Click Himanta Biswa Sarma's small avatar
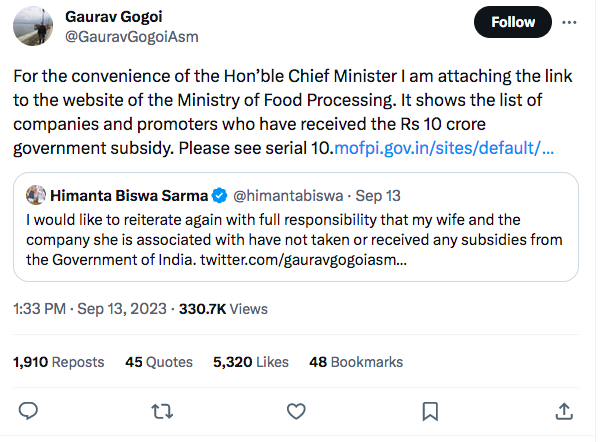 [36, 193]
